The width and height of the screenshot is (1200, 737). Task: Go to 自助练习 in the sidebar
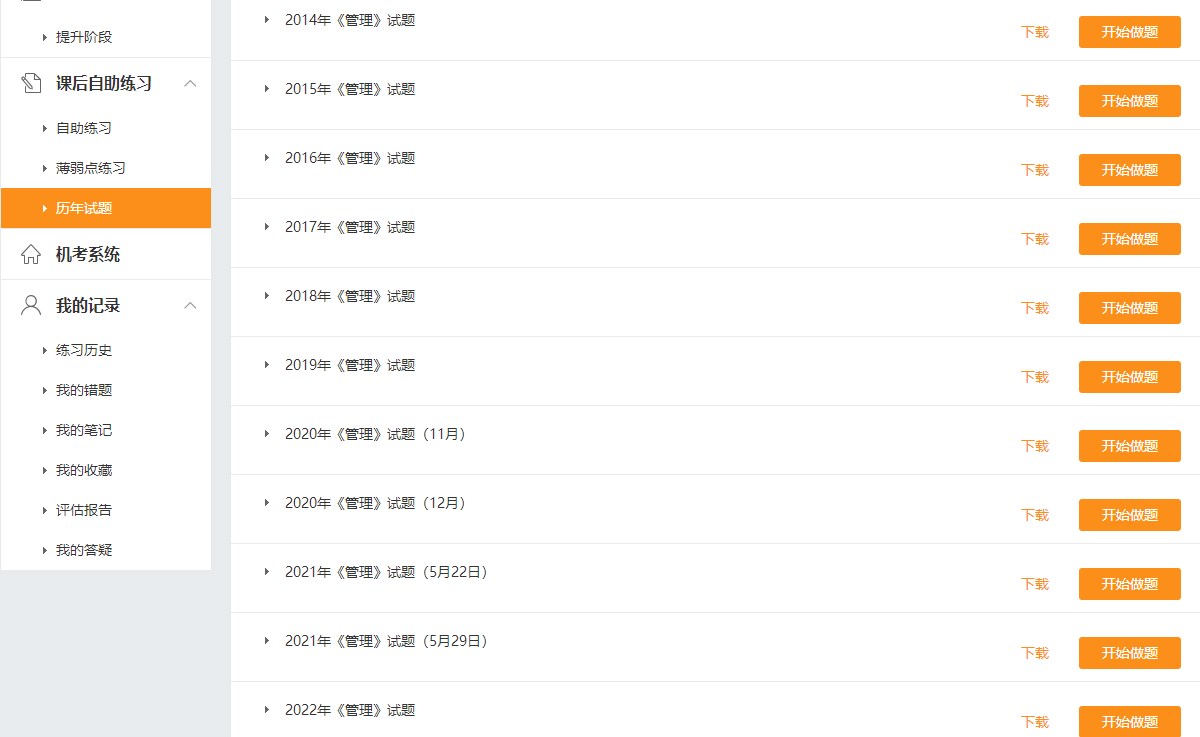pos(84,128)
